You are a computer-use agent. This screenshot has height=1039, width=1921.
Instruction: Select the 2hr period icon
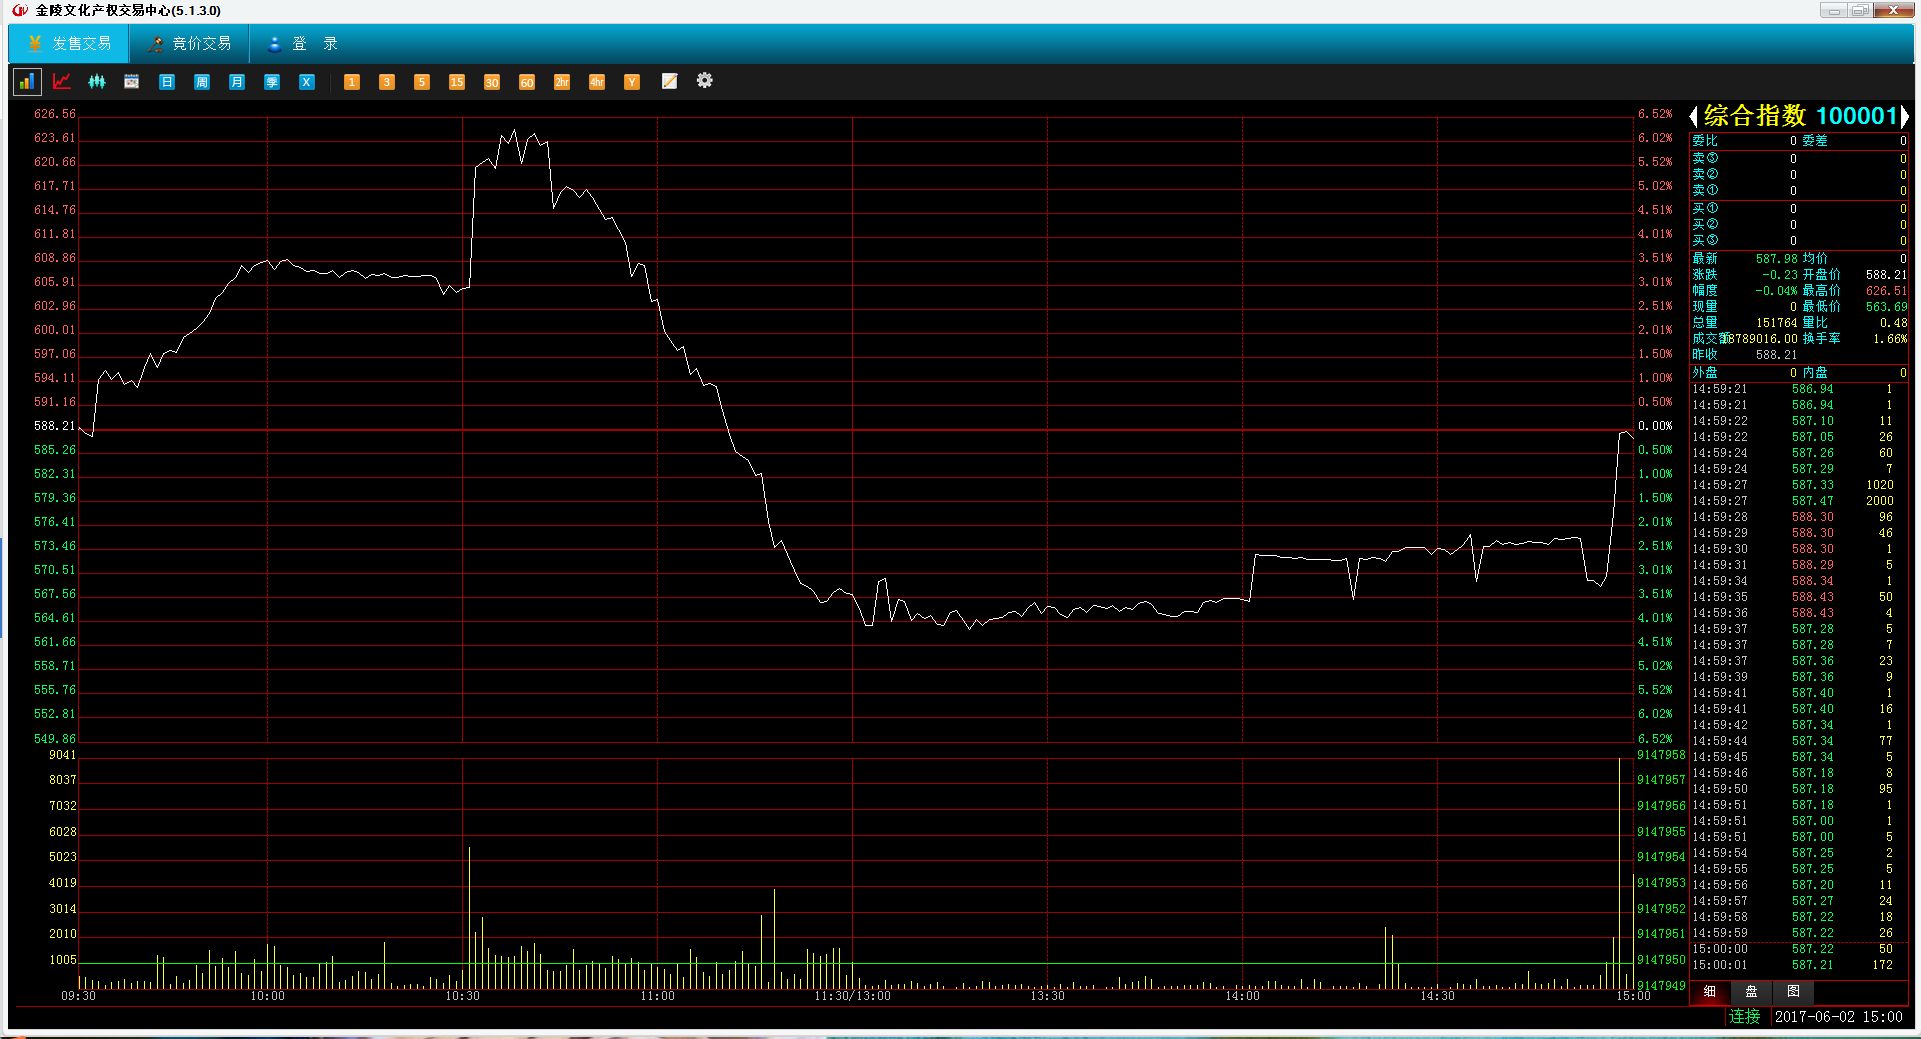(x=562, y=82)
